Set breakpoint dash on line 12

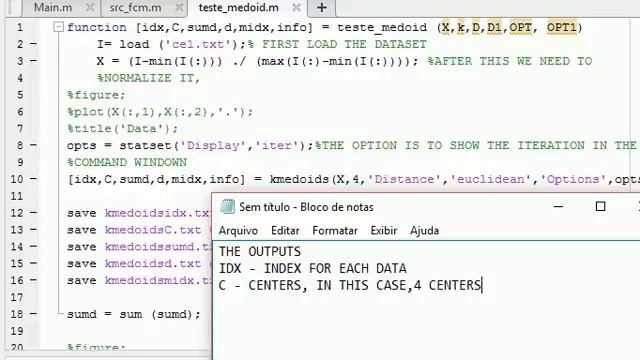(33, 212)
